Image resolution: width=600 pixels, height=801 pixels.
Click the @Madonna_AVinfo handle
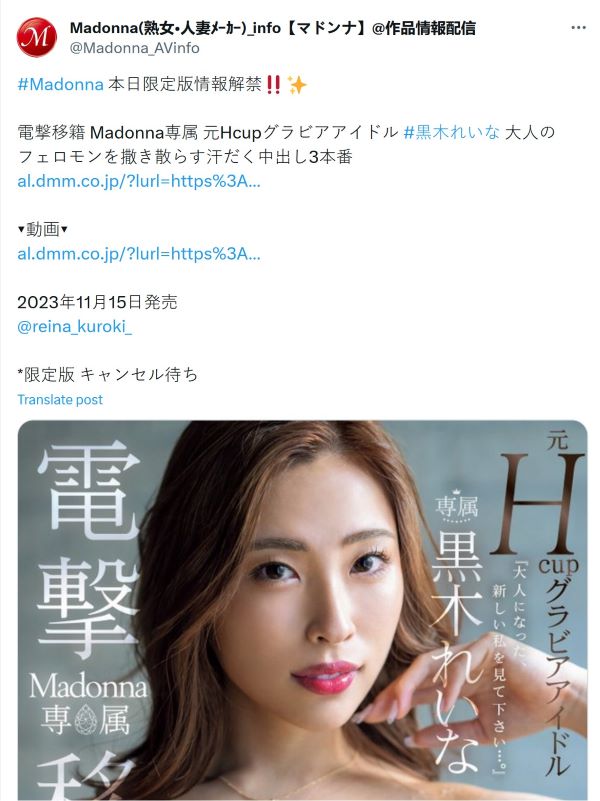pyautogui.click(x=134, y=48)
